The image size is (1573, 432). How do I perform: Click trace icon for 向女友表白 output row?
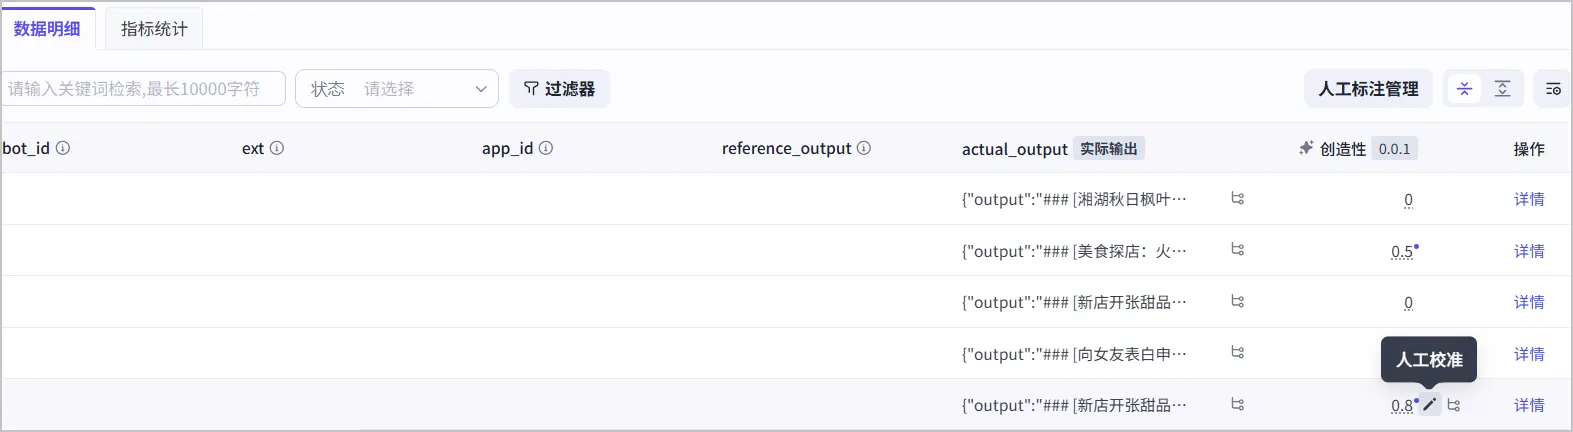[1237, 353]
